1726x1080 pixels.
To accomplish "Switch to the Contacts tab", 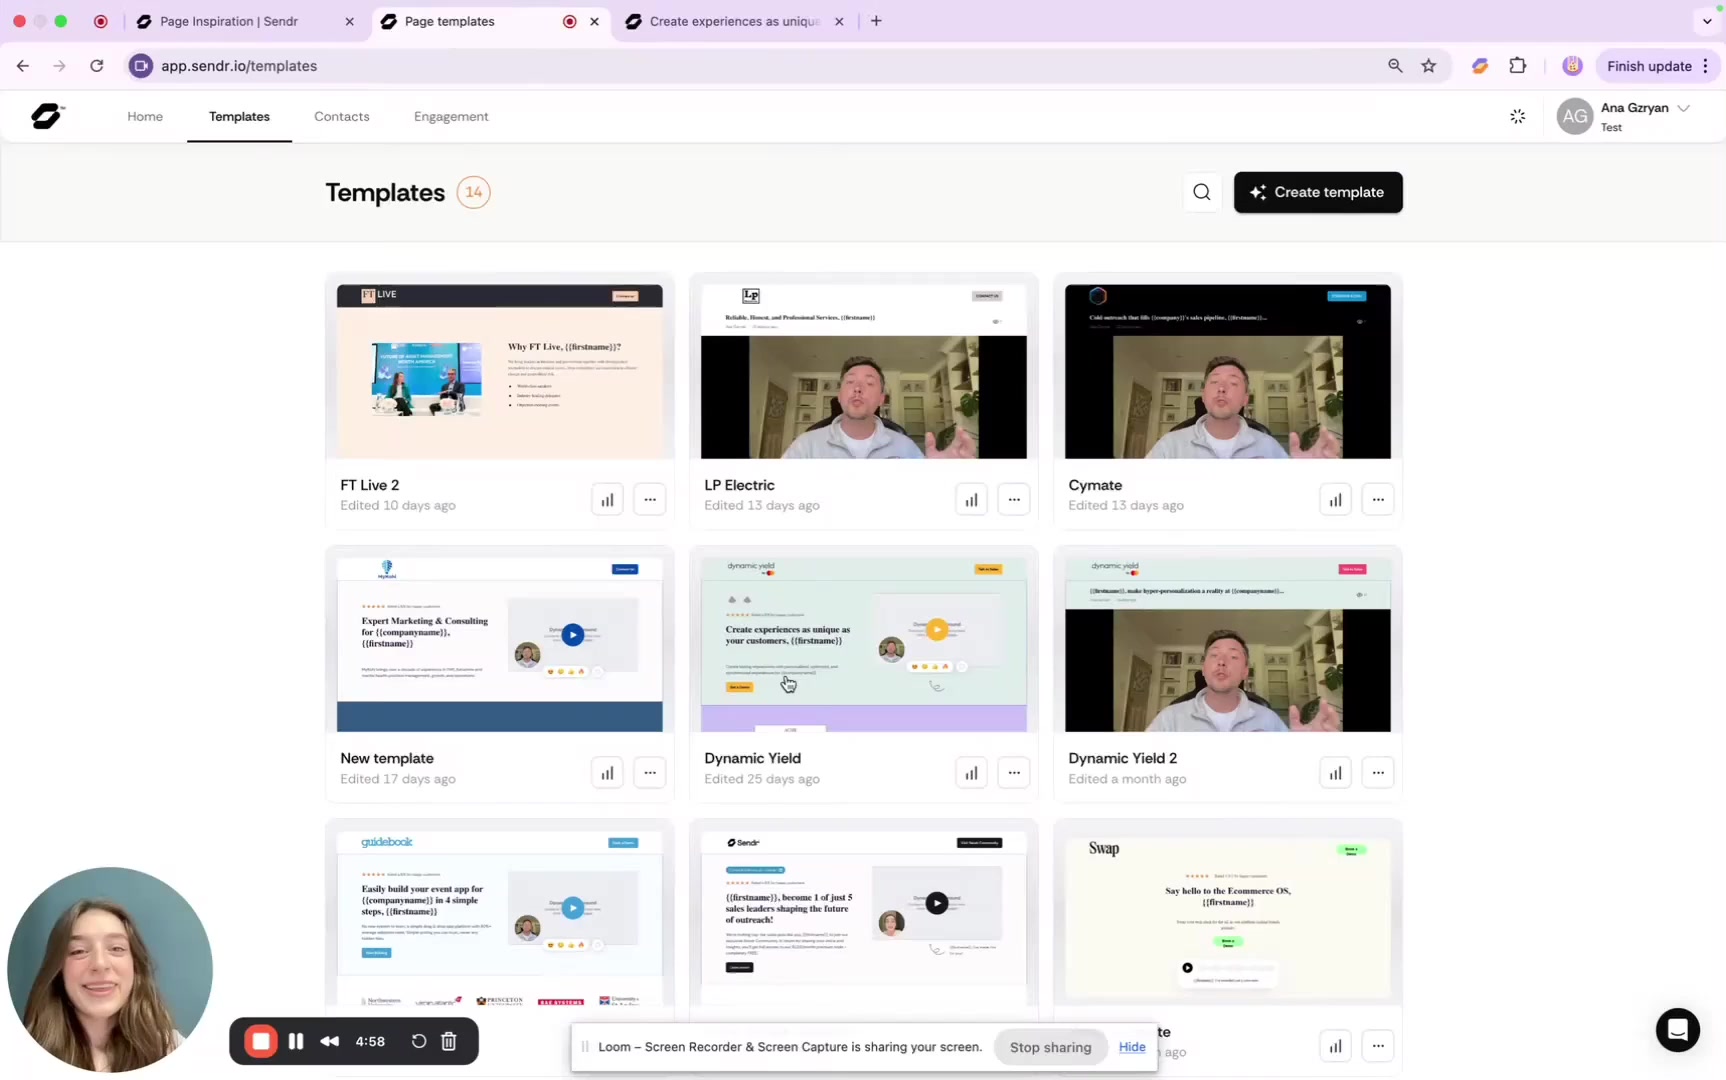I will point(341,116).
